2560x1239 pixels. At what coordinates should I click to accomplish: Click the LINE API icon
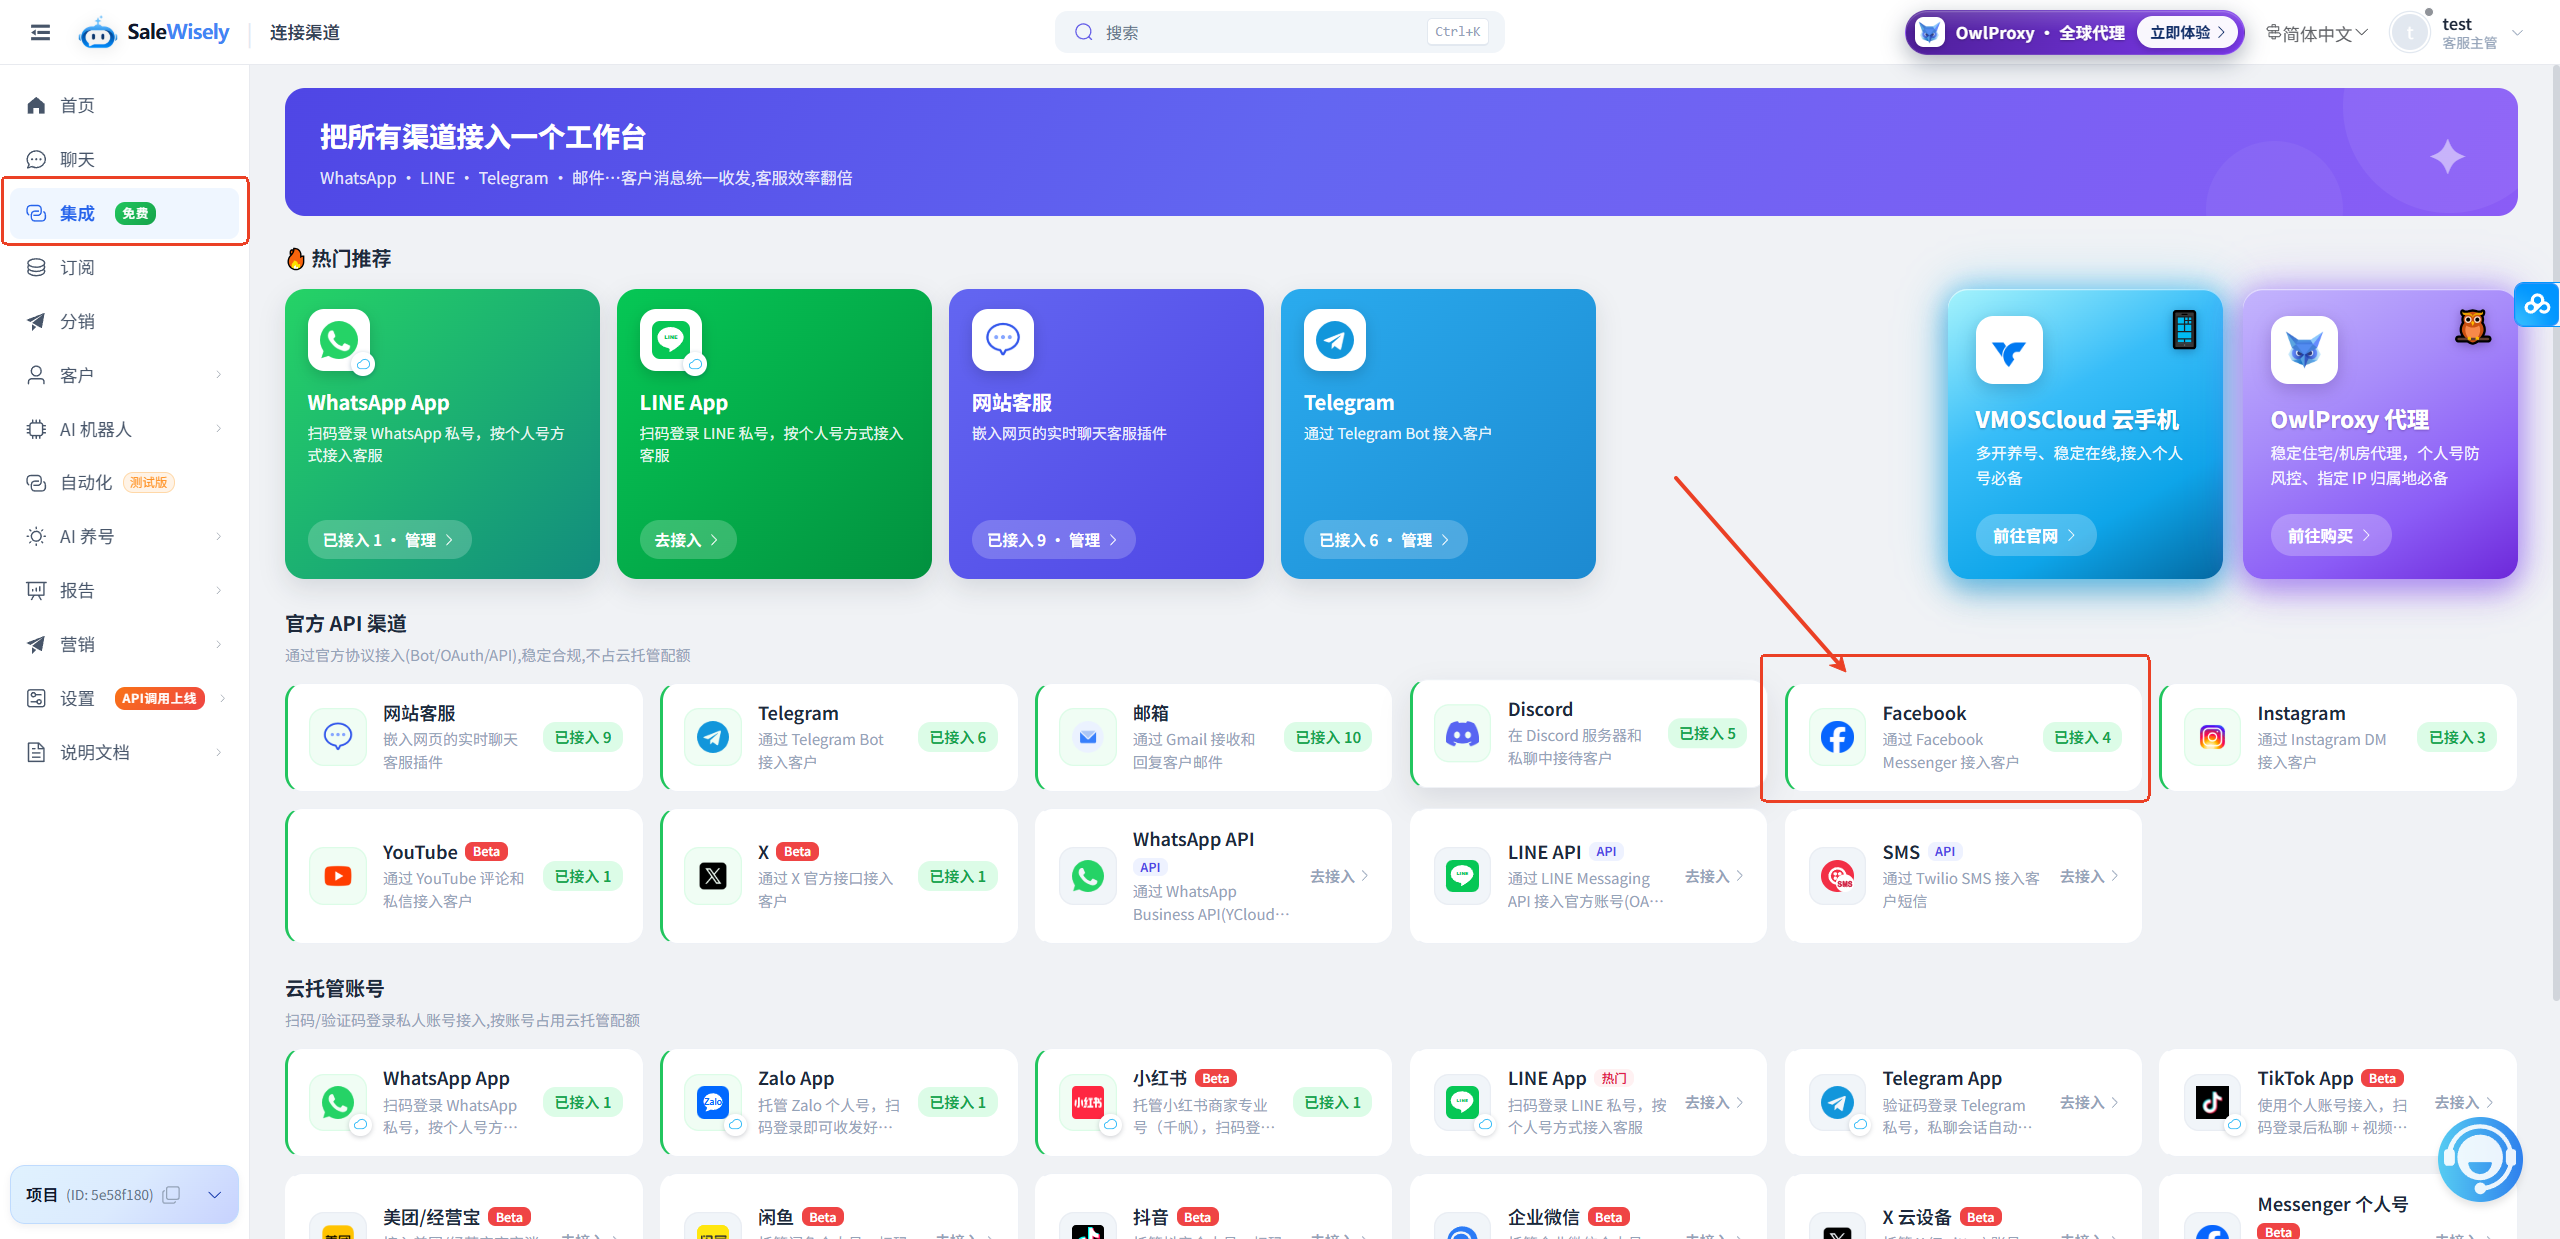coord(1462,877)
